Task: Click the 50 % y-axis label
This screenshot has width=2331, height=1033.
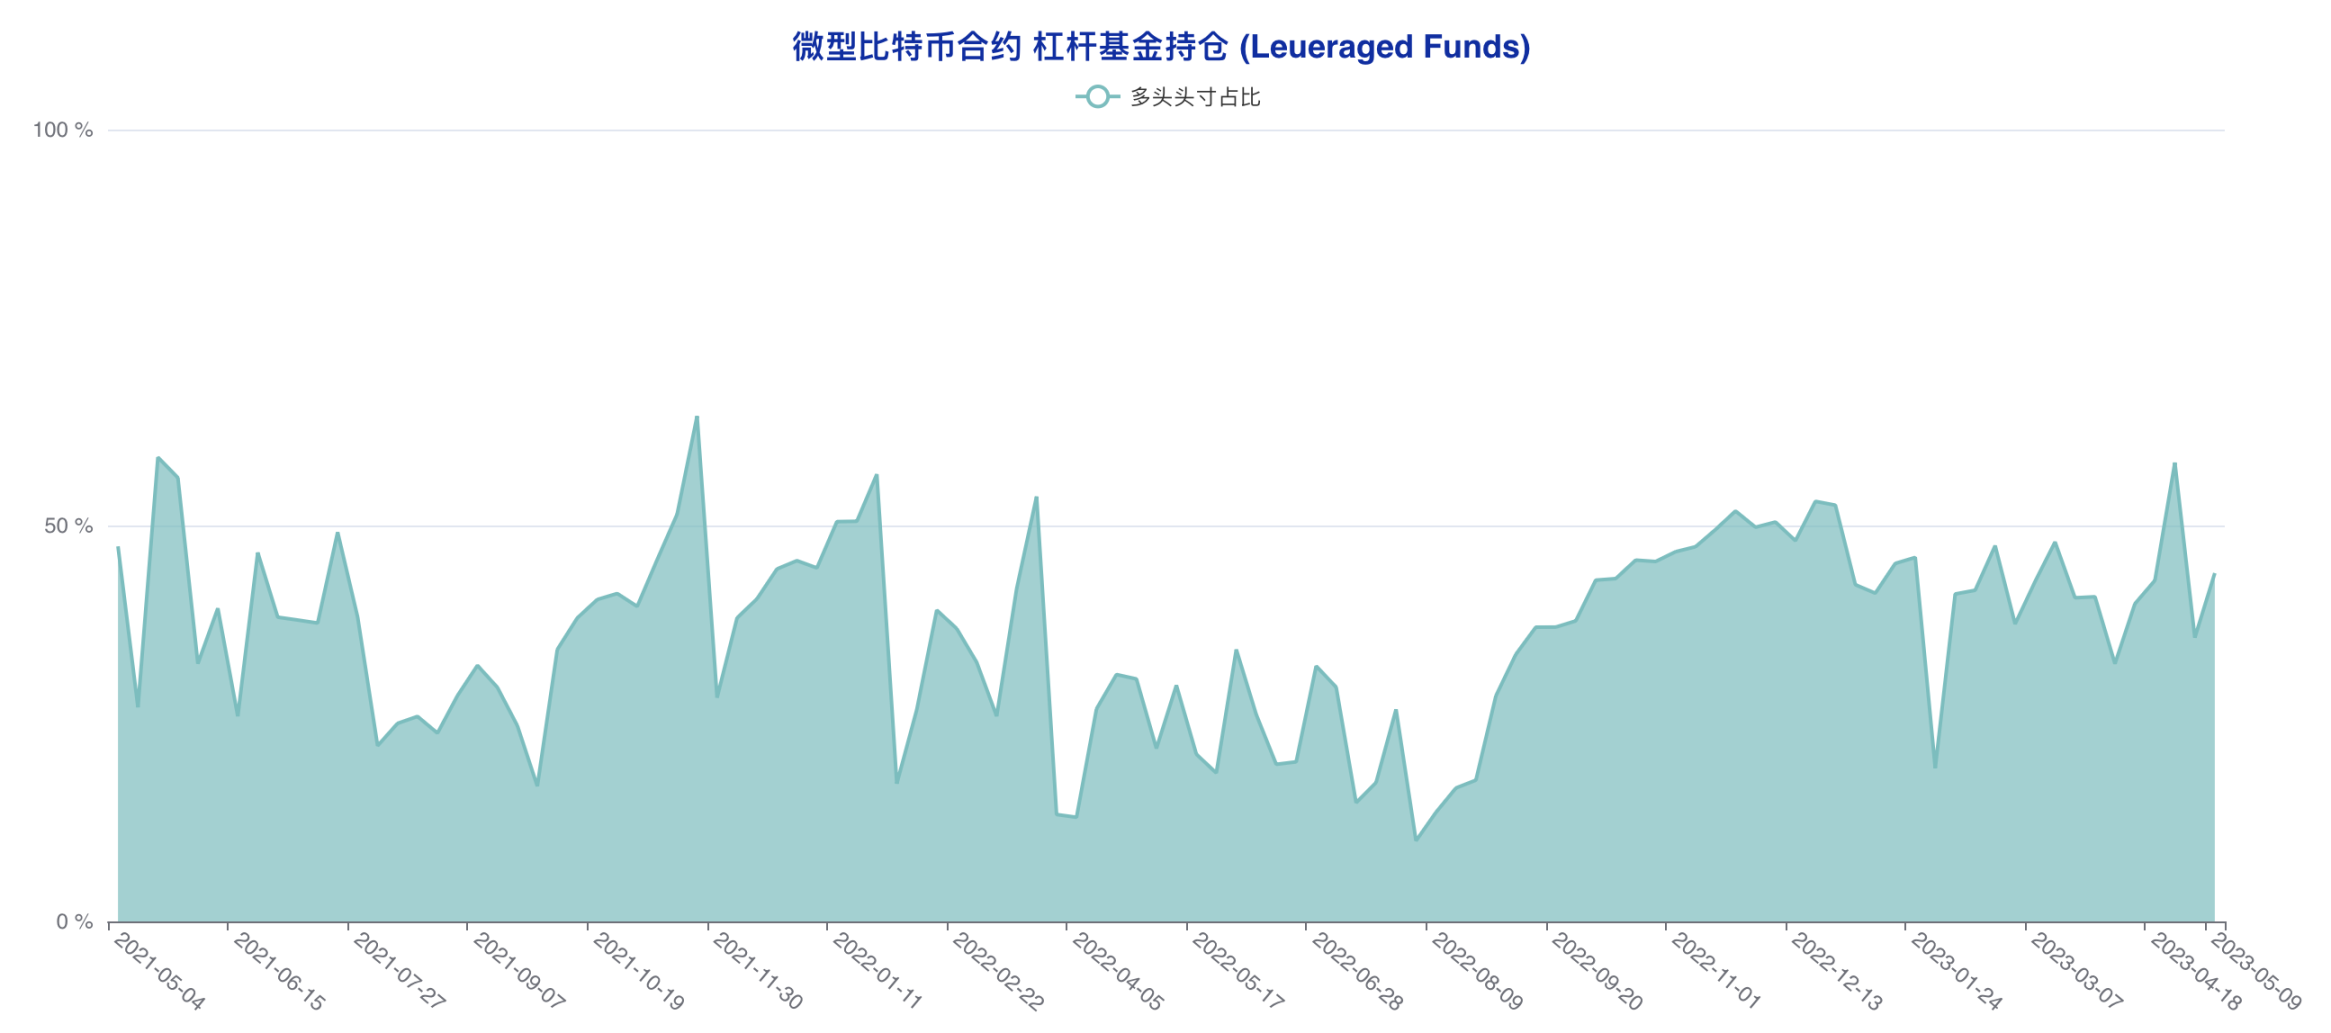Action: click(x=68, y=526)
